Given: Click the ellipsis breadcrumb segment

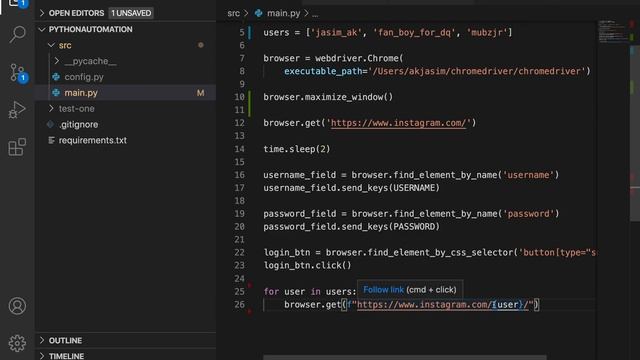Looking at the screenshot, I should (315, 14).
